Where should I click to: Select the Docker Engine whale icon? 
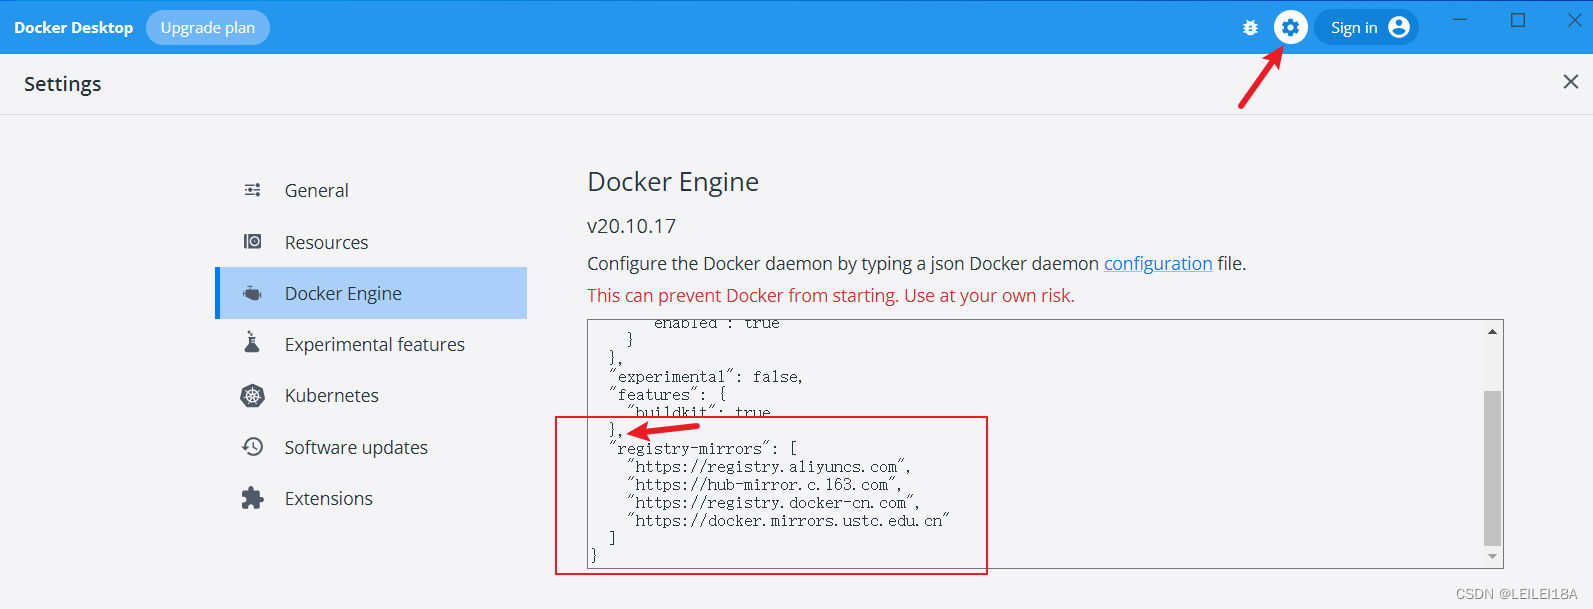click(x=253, y=293)
